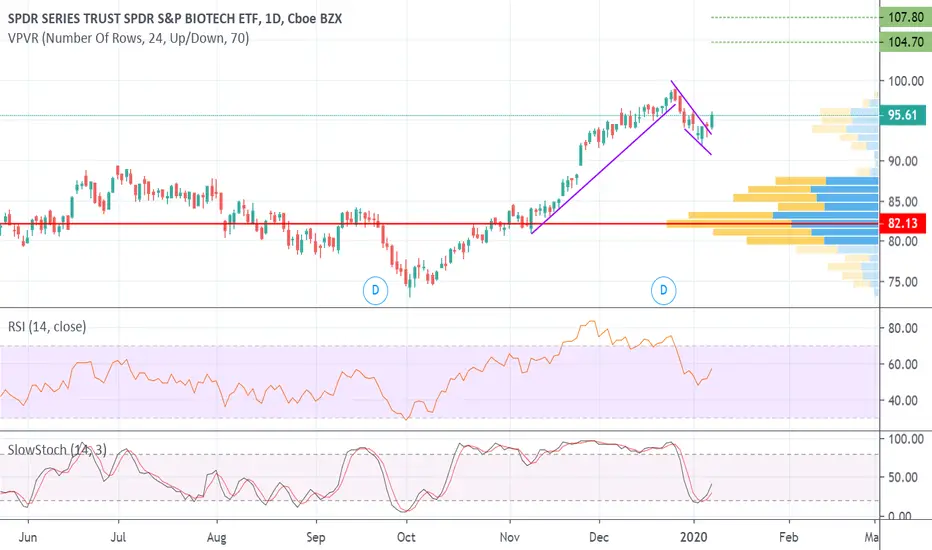The image size is (932, 550).
Task: Click the SlowStoch axis value 100.00
Action: [906, 439]
